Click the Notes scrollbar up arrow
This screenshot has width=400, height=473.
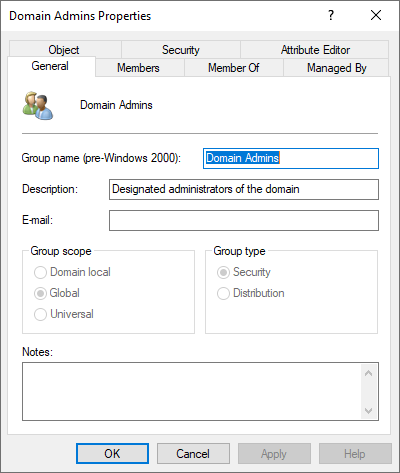click(x=368, y=373)
